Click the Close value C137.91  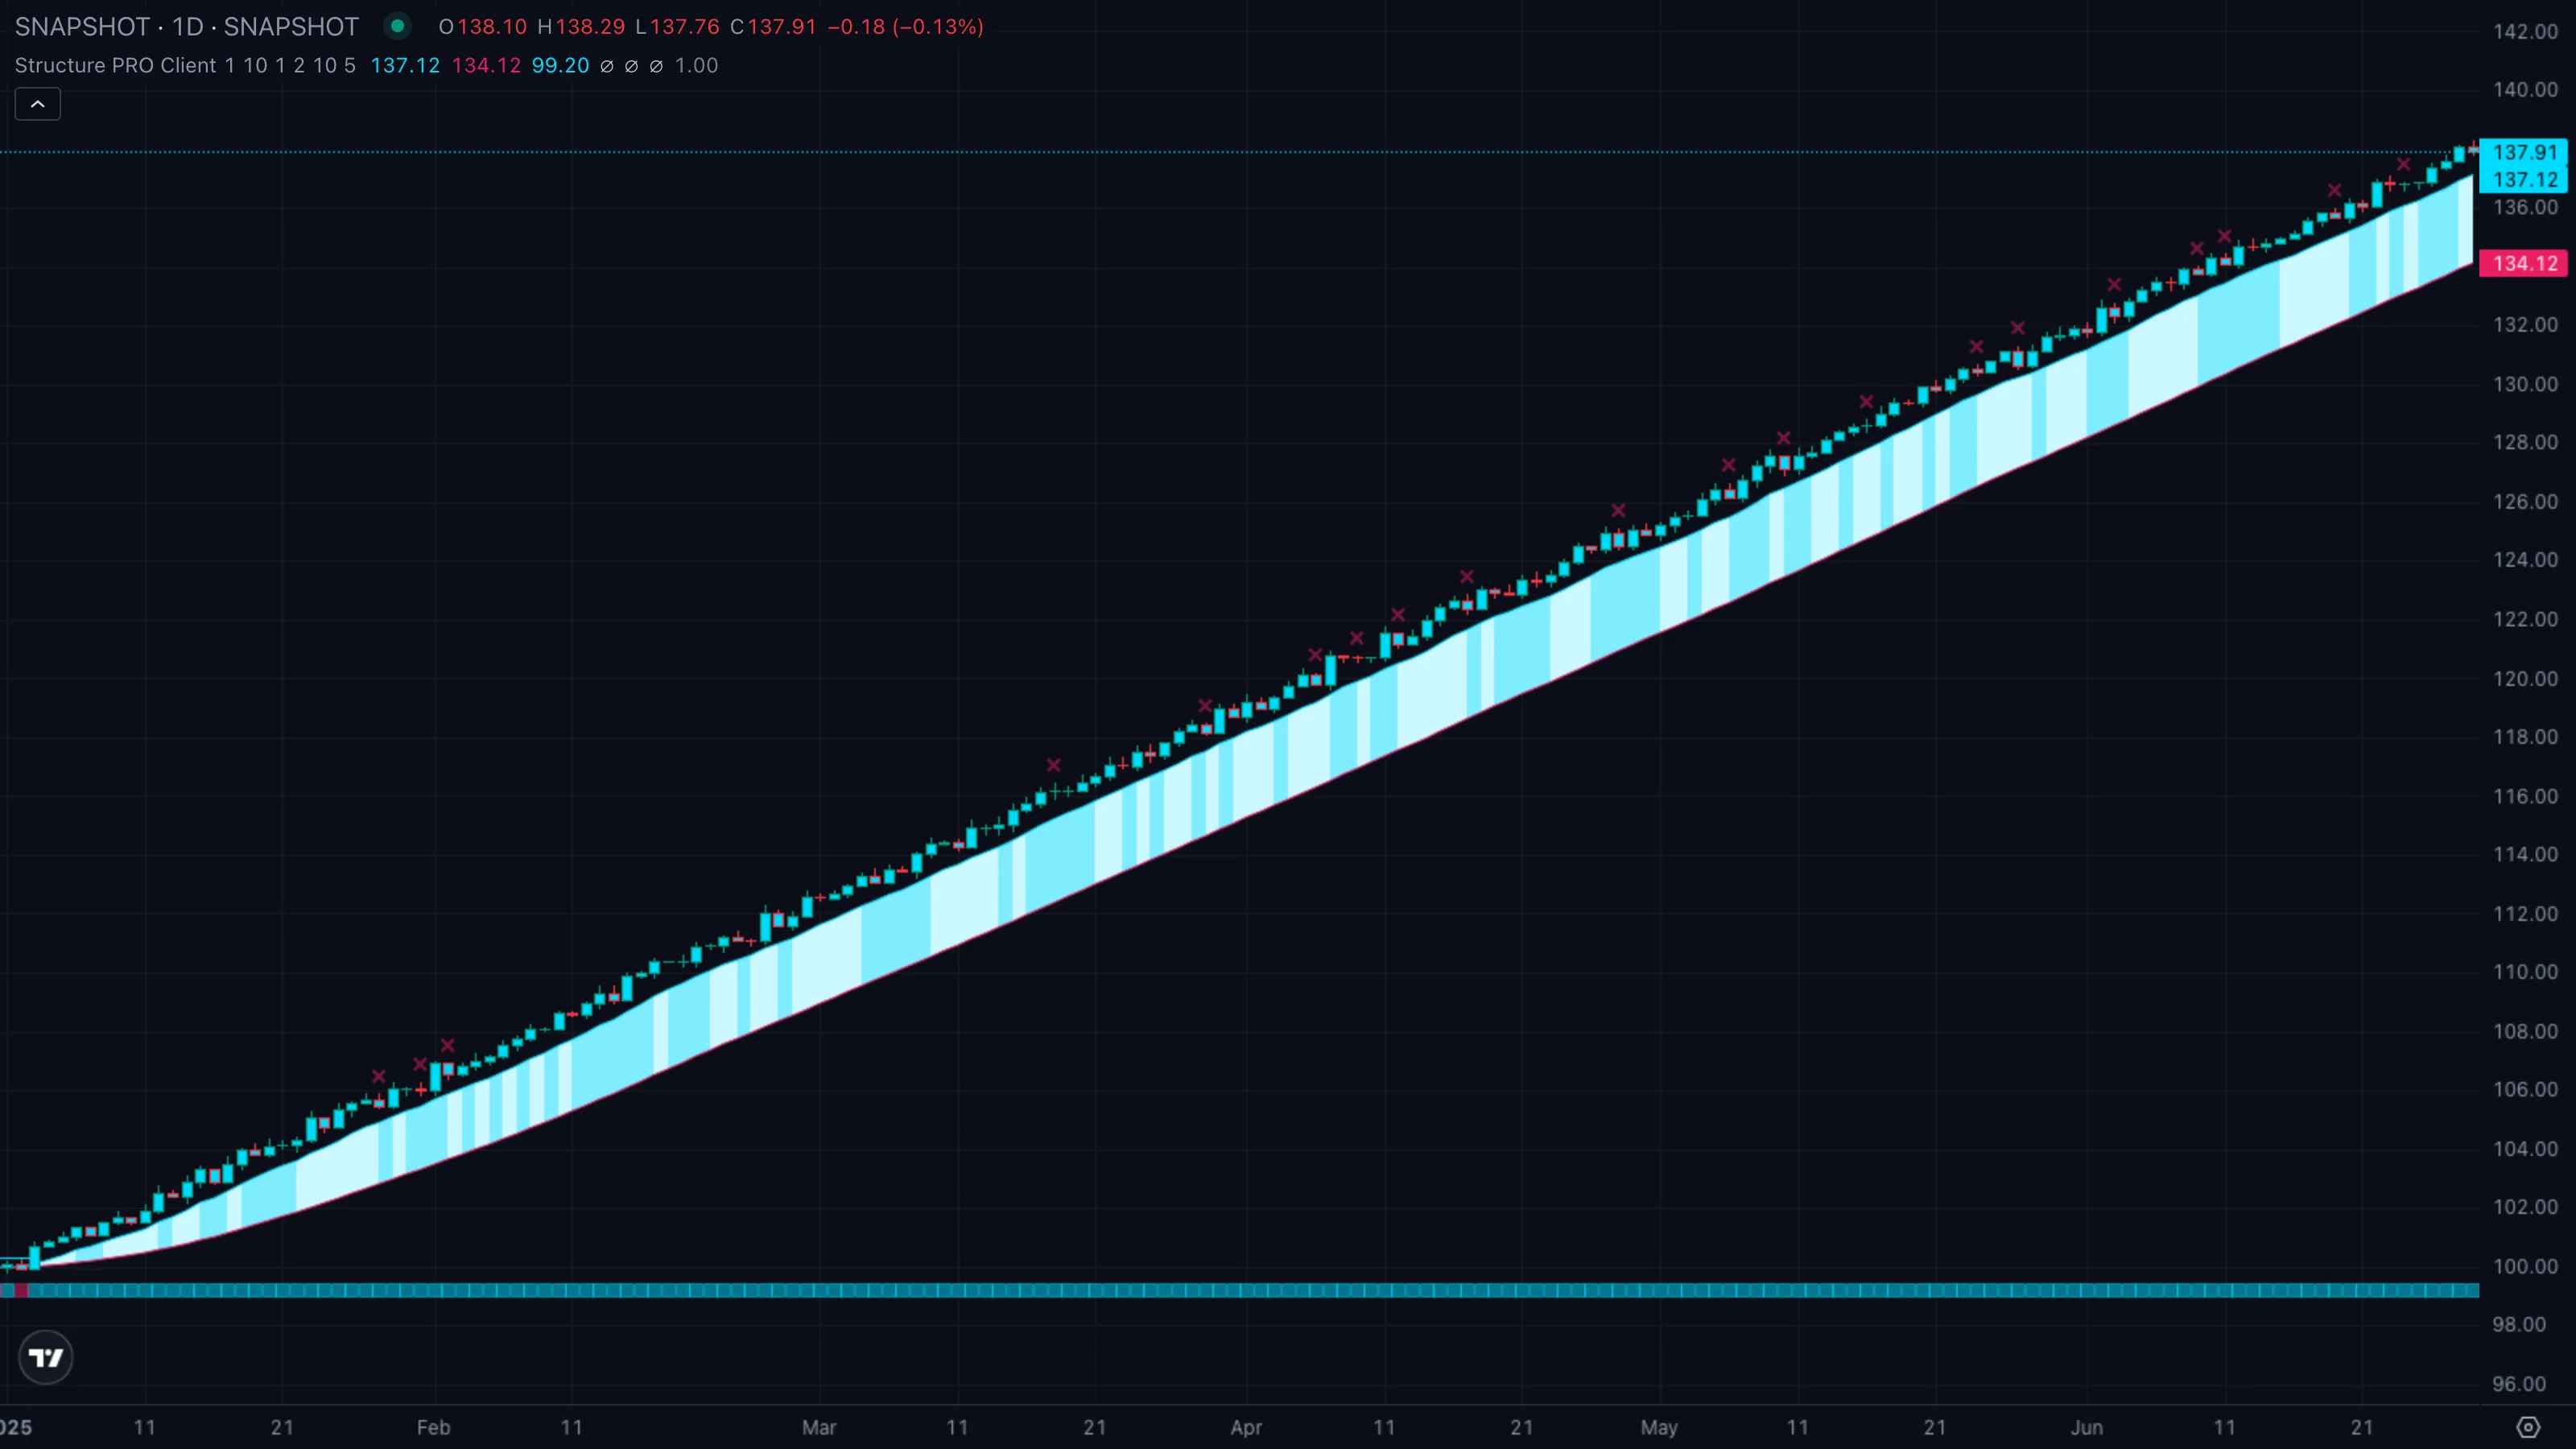pyautogui.click(x=773, y=27)
